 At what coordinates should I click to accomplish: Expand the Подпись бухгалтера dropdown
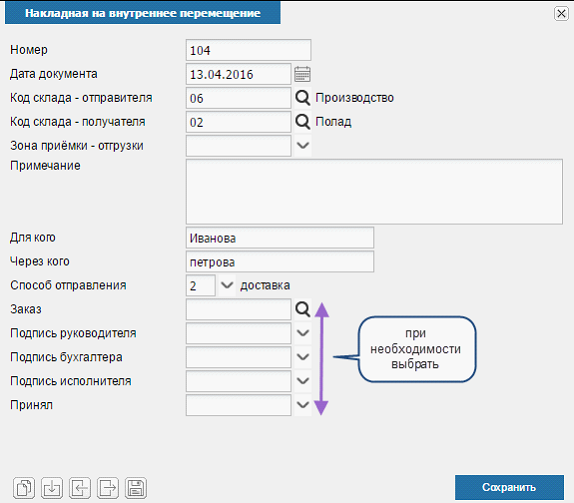(x=303, y=357)
